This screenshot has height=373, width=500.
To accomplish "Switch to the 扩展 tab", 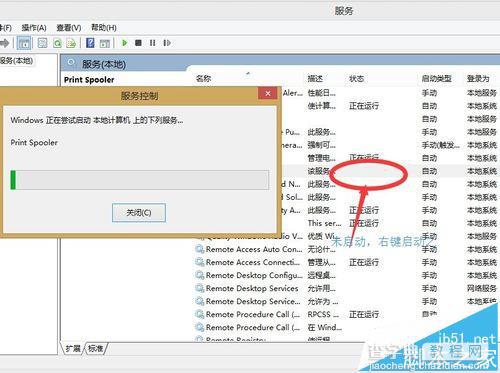I will 73,349.
